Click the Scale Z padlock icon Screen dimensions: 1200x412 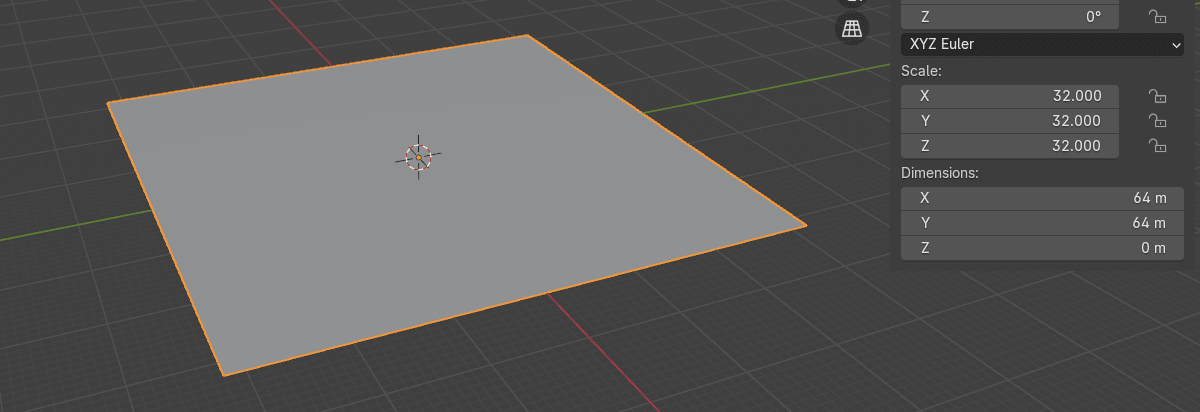(x=1157, y=146)
